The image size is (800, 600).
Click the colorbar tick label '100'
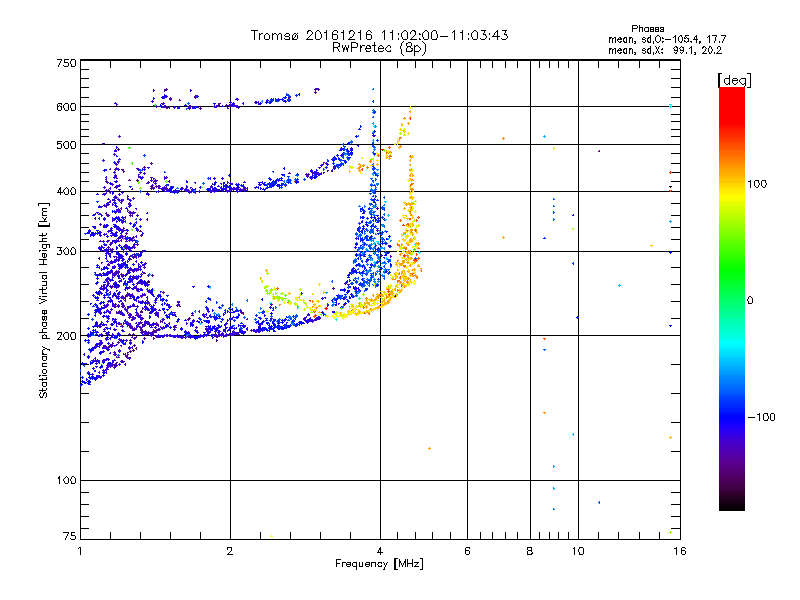point(757,184)
